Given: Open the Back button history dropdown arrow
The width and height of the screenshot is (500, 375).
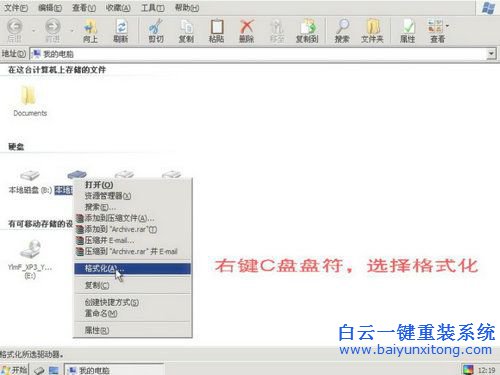Looking at the screenshot, I should (34, 31).
